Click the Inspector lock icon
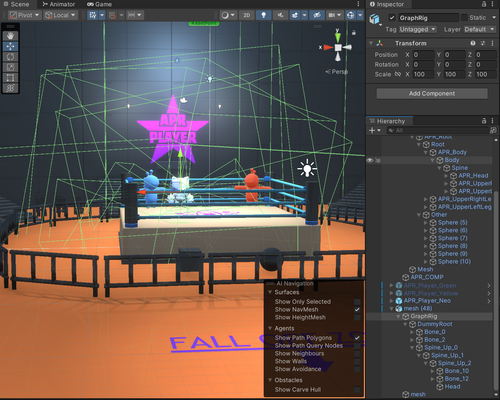Image resolution: width=500 pixels, height=400 pixels. 484,4
